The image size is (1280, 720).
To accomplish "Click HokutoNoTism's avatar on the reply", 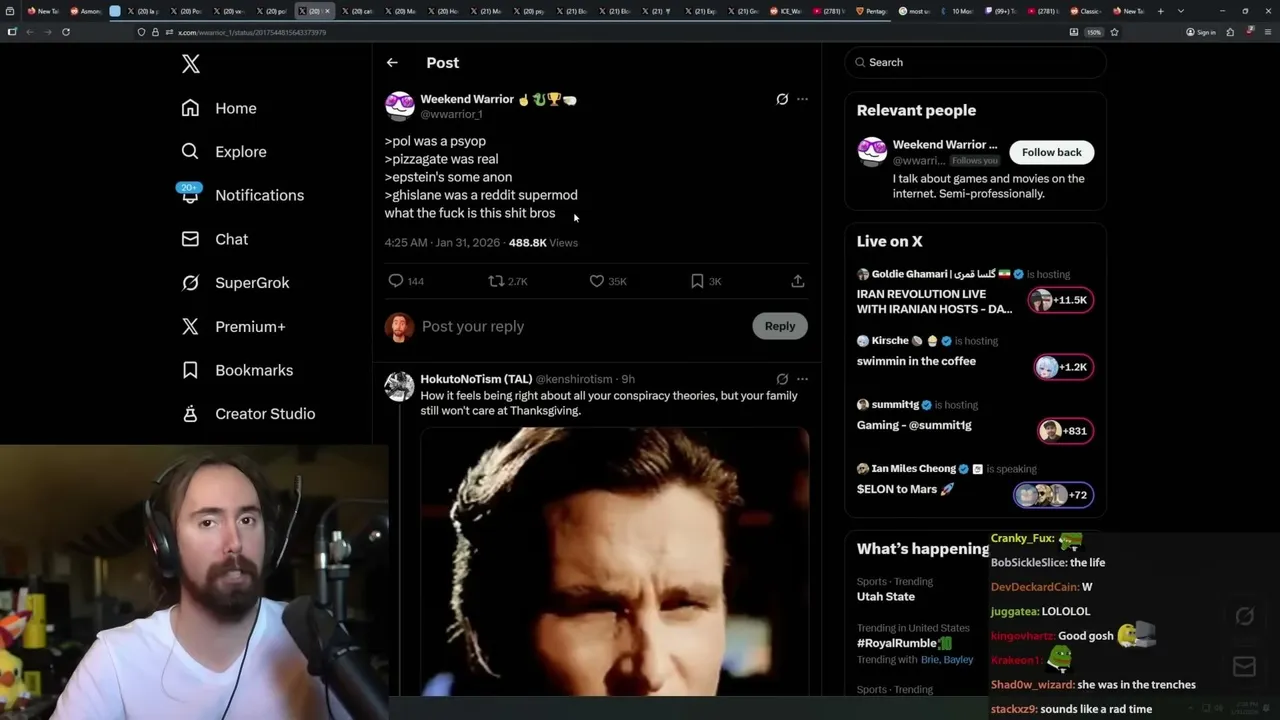I will pos(400,386).
